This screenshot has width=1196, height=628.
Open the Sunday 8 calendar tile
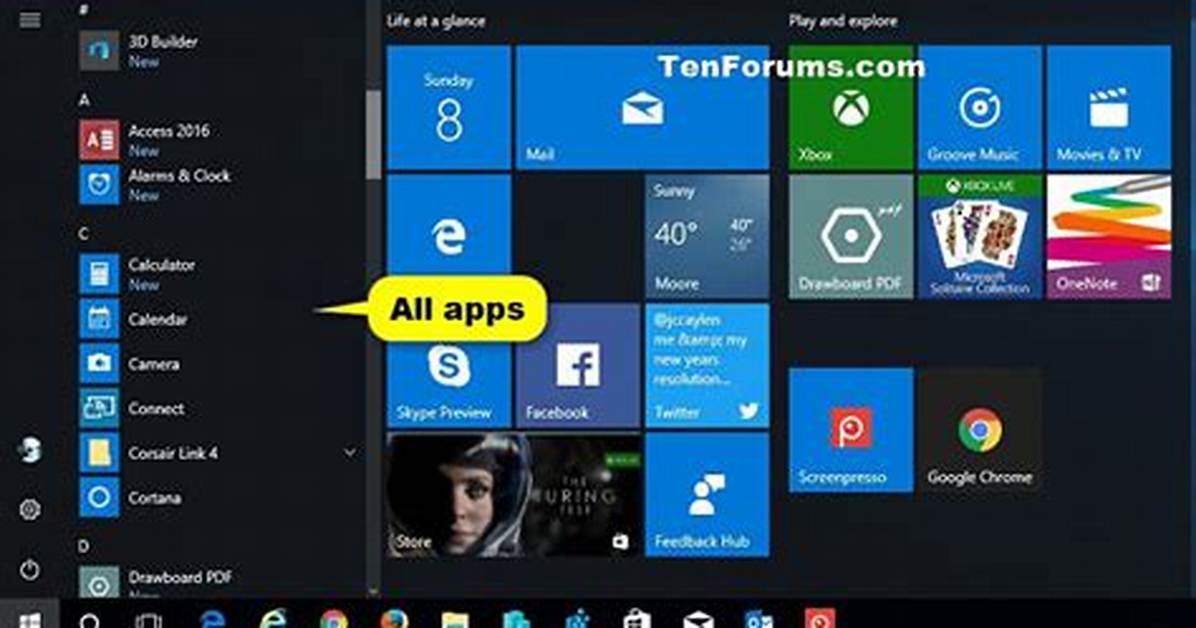pos(448,107)
